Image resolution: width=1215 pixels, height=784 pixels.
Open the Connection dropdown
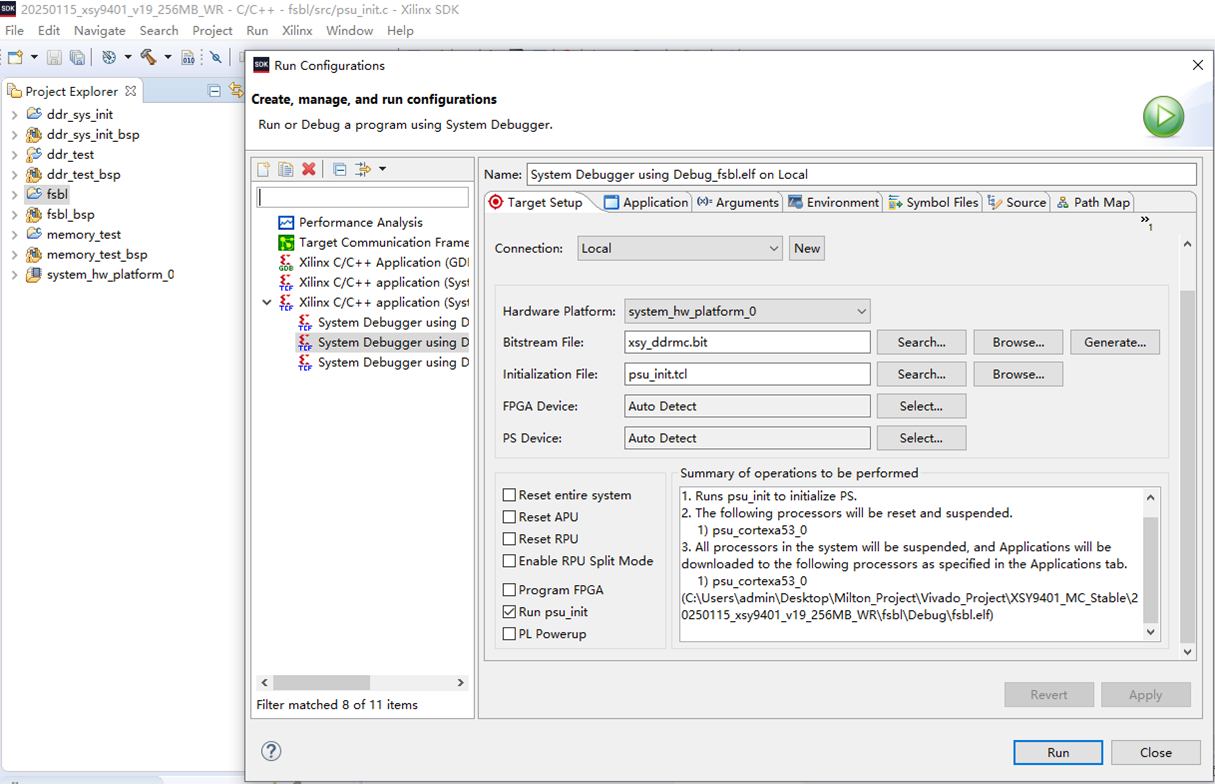tap(775, 248)
